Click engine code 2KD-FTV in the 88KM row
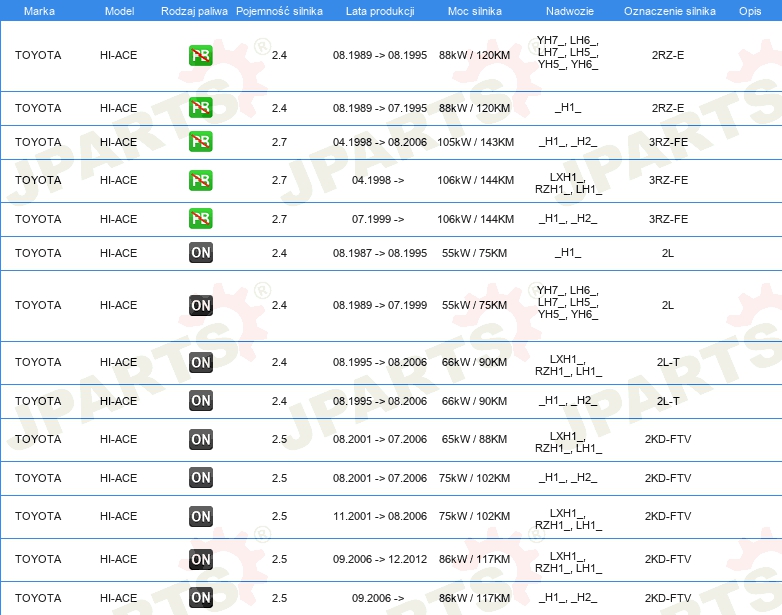The height and width of the screenshot is (615, 782). pyautogui.click(x=668, y=439)
